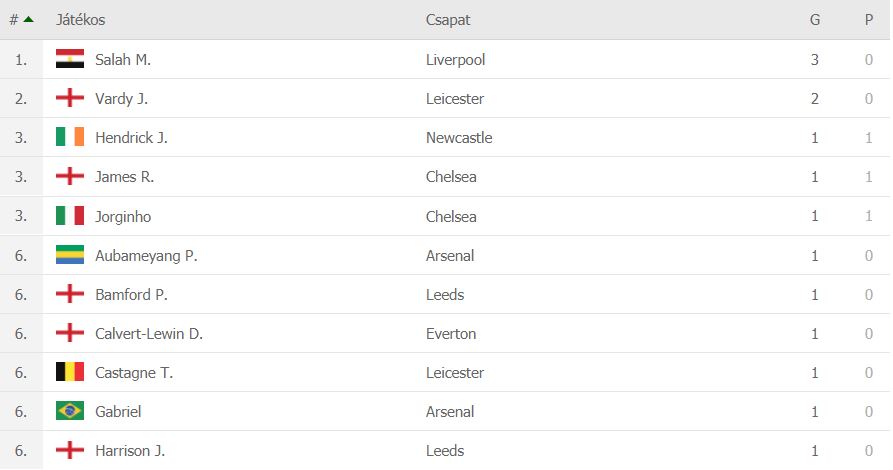Click the Brazil flag beside Gabriel
This screenshot has height=470, width=893.
[70, 411]
